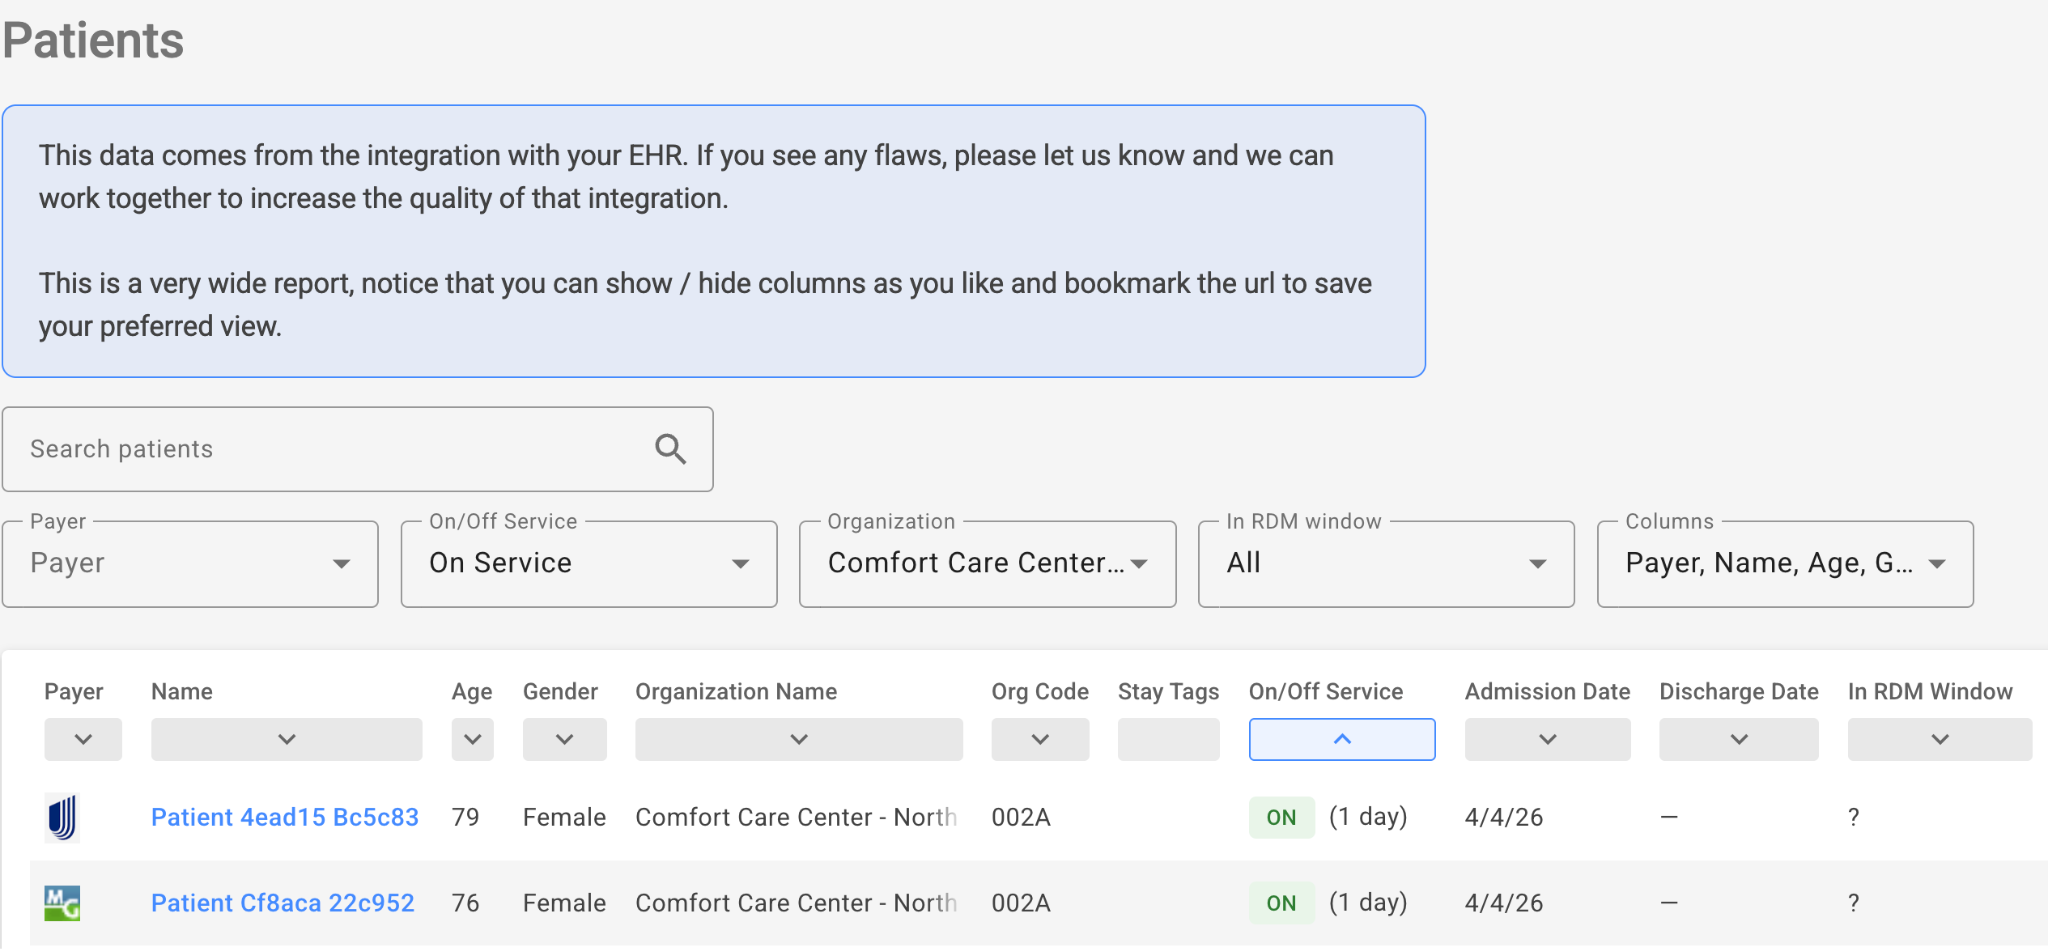Expand the Age column filter chevron
2048x949 pixels.
pos(472,739)
